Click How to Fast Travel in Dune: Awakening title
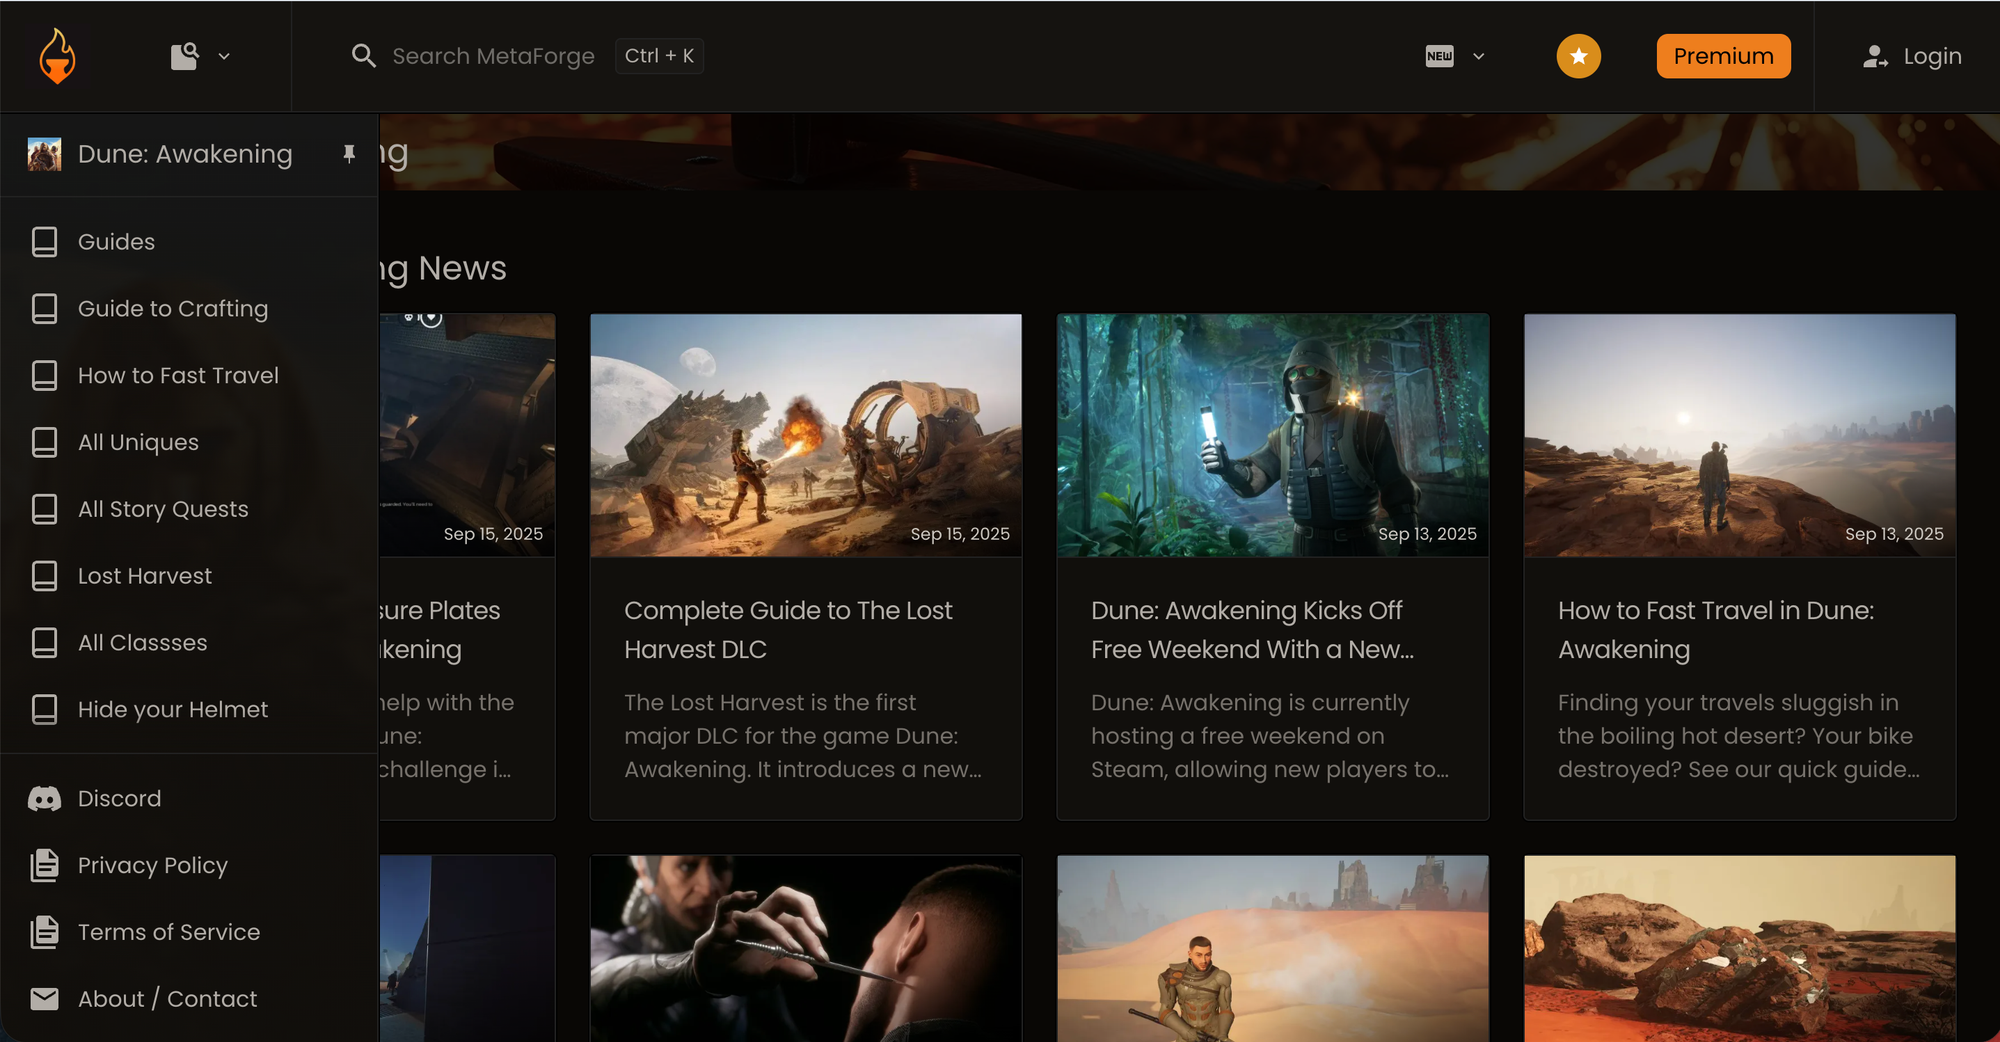 point(1716,630)
